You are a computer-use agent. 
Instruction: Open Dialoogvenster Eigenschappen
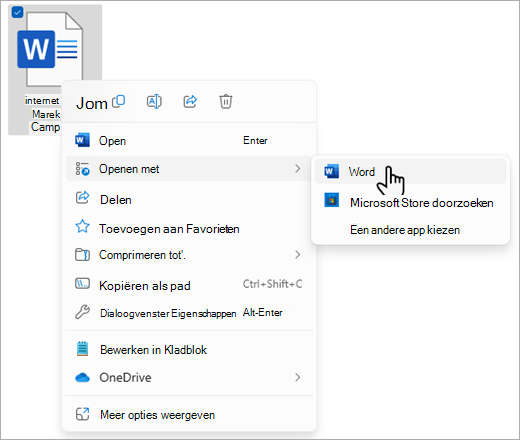coord(189,313)
